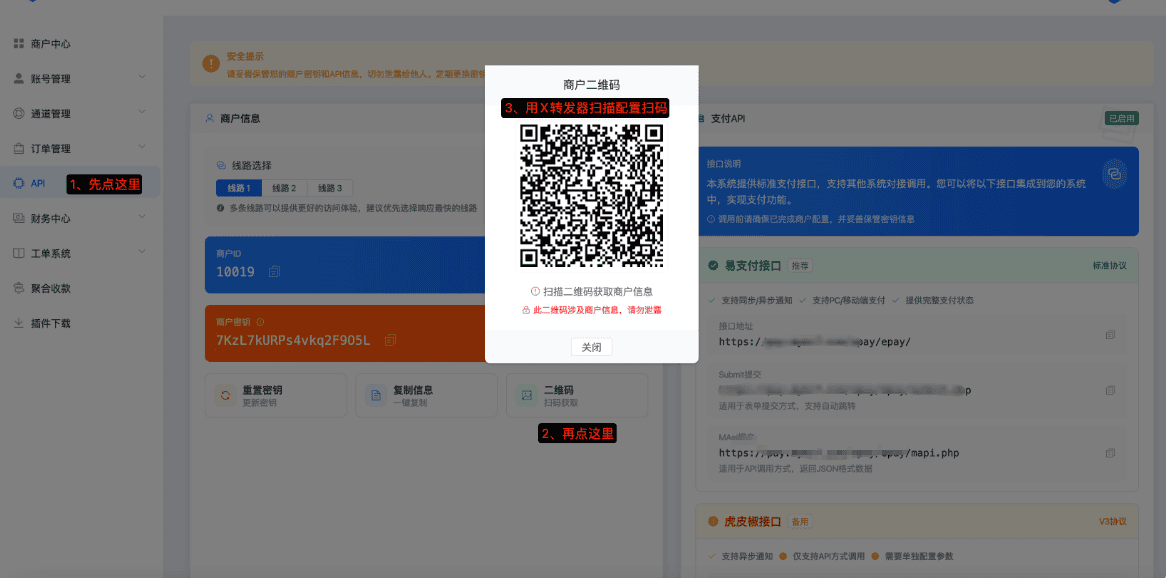Click the 聚合收款 sidebar icon

click(x=19, y=288)
